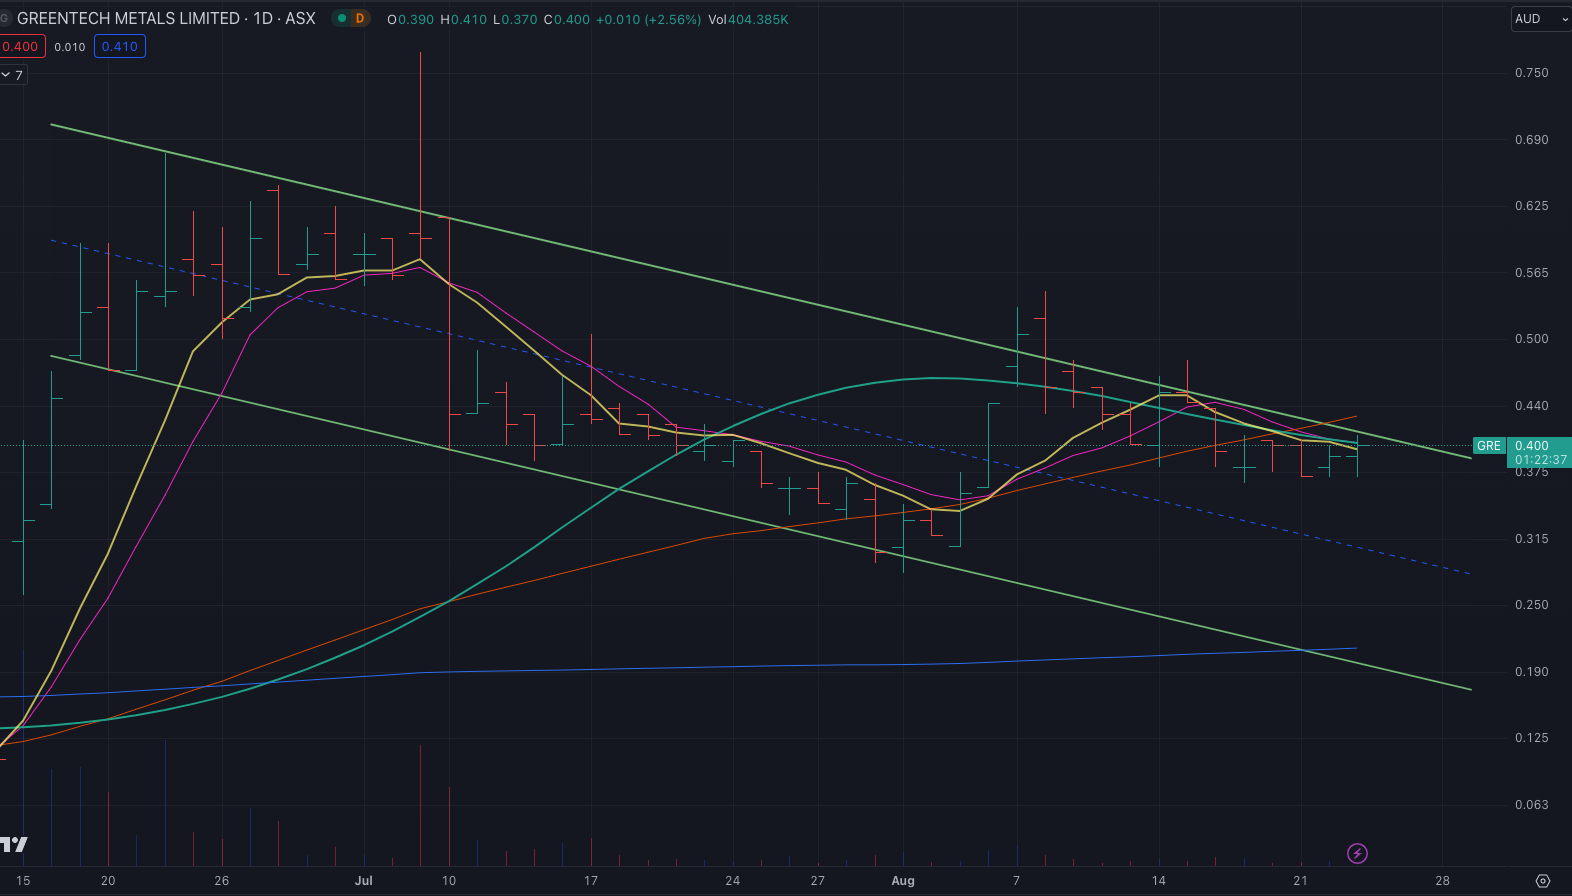The image size is (1572, 896).
Task: Click the 0.190 price axis label
Action: point(1532,672)
